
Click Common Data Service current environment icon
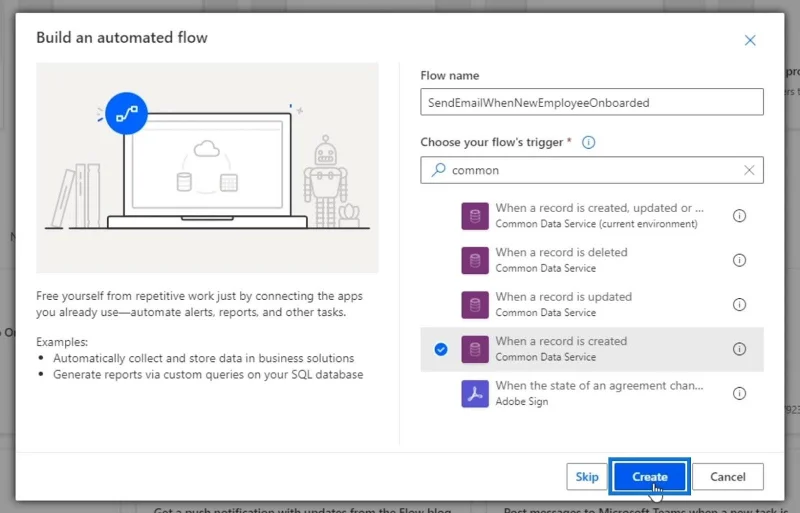pyautogui.click(x=475, y=216)
